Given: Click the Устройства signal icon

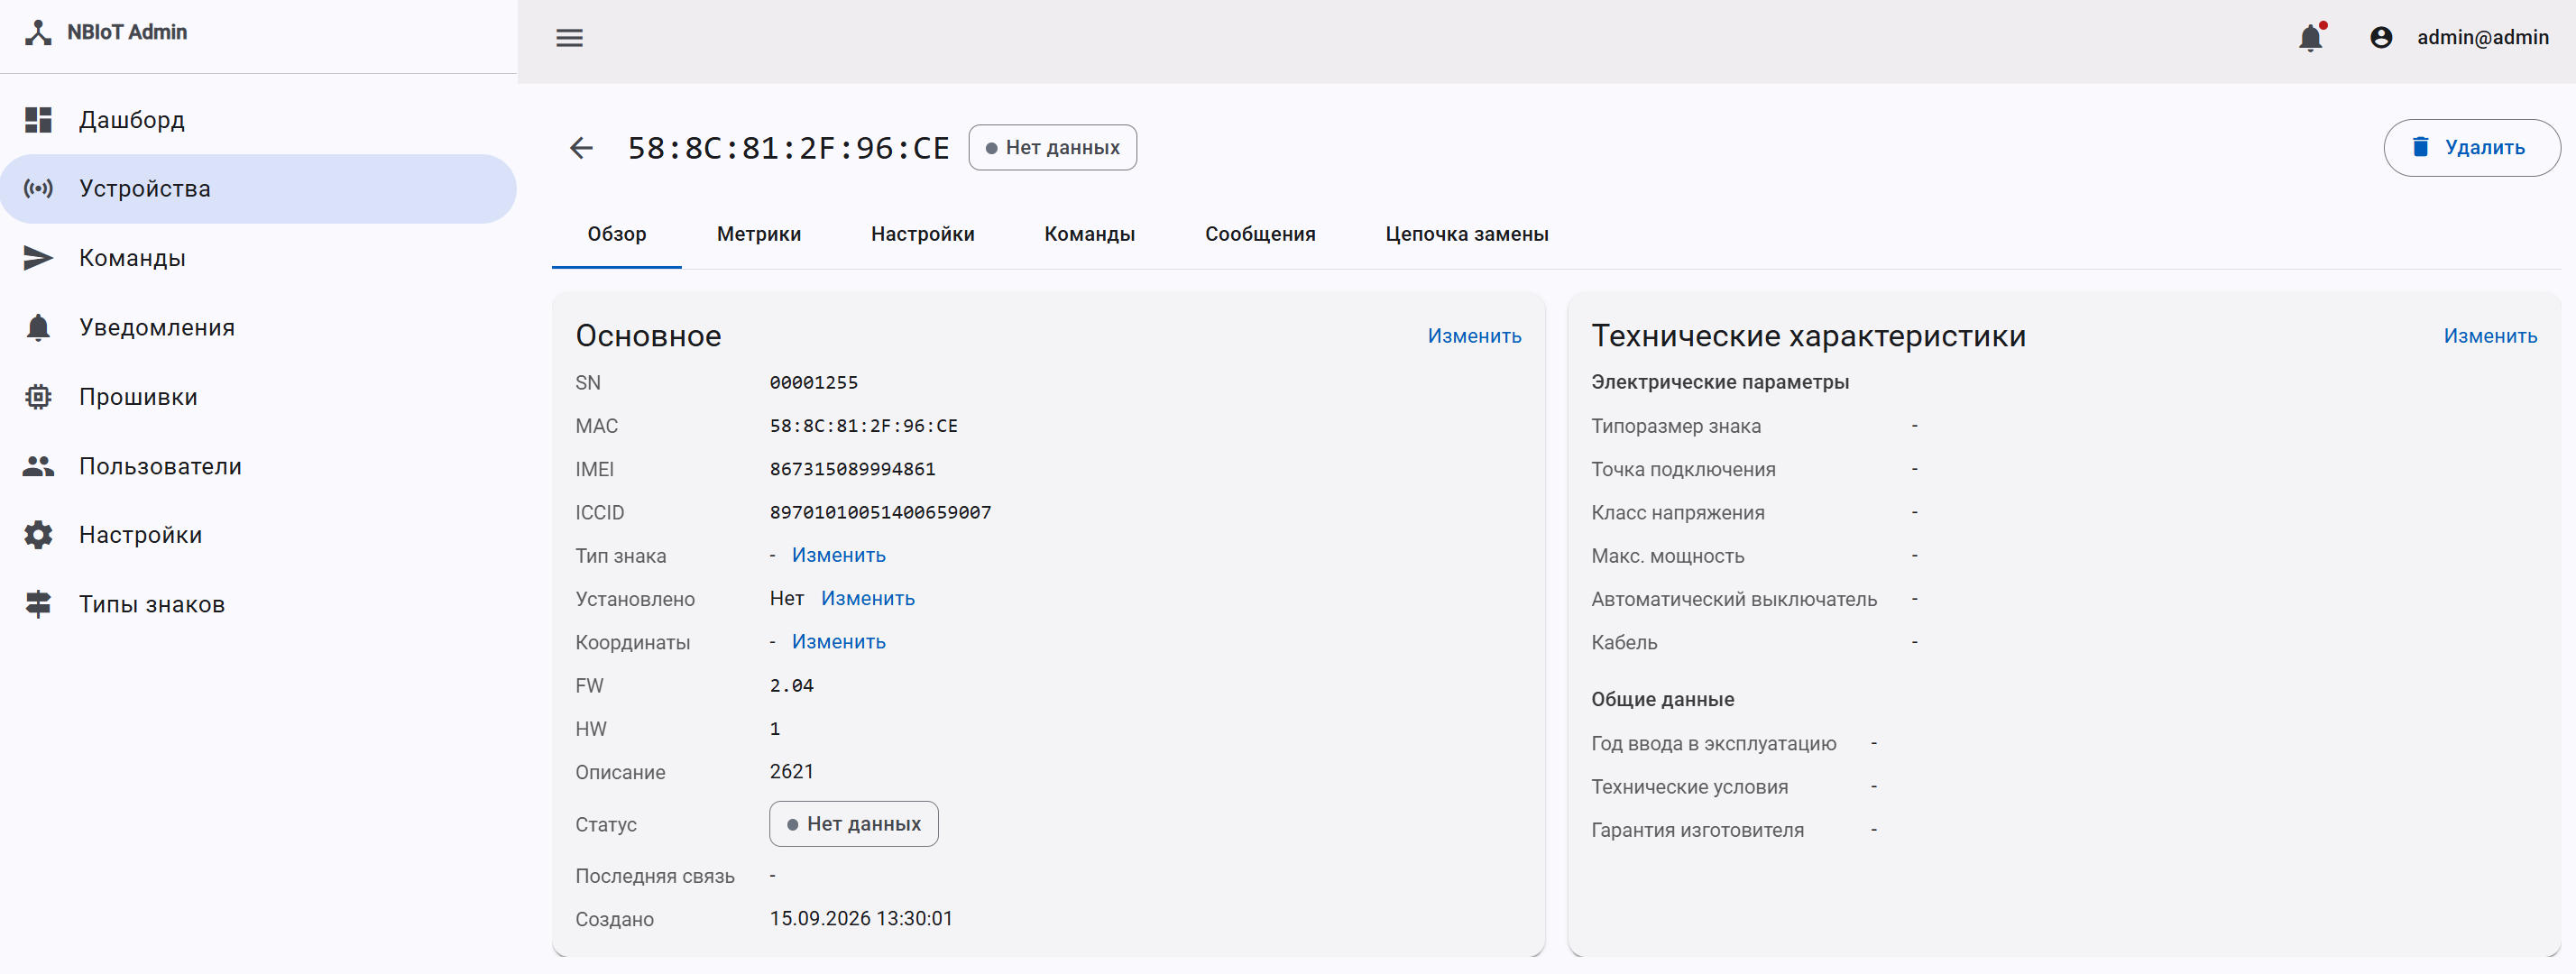Looking at the screenshot, I should point(38,189).
